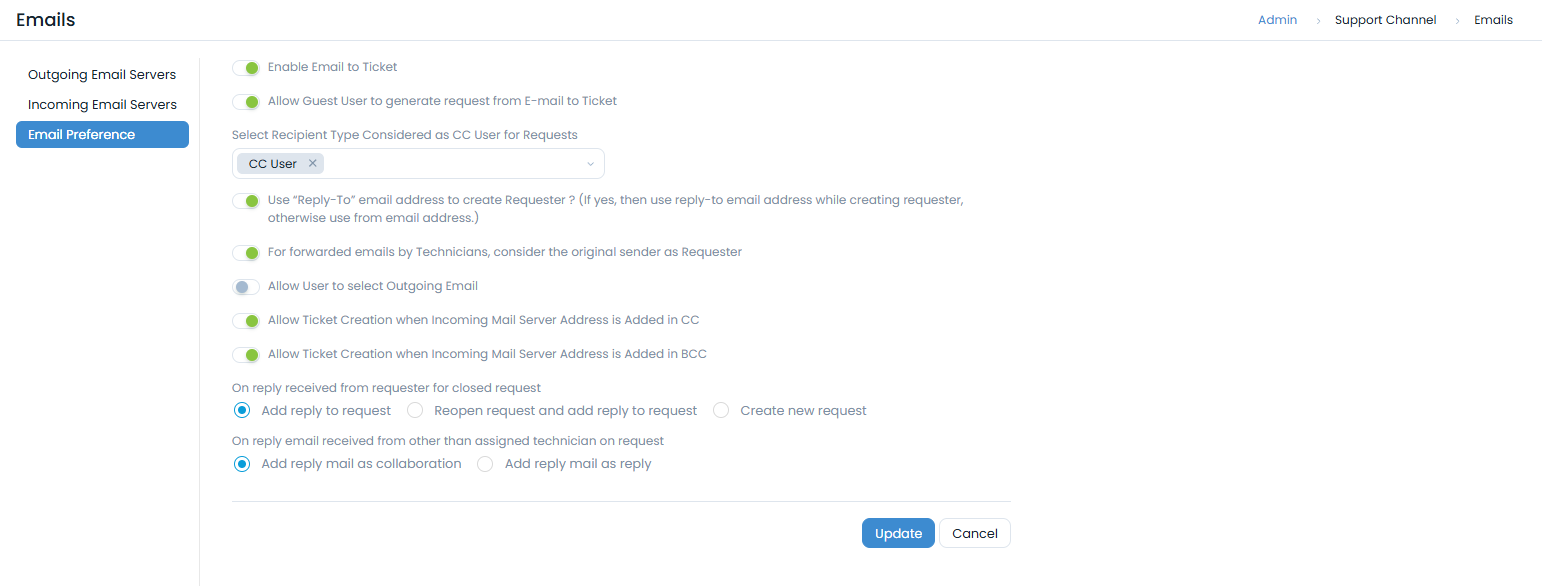The width and height of the screenshot is (1542, 586).
Task: Click the Cancel button
Action: click(x=975, y=534)
